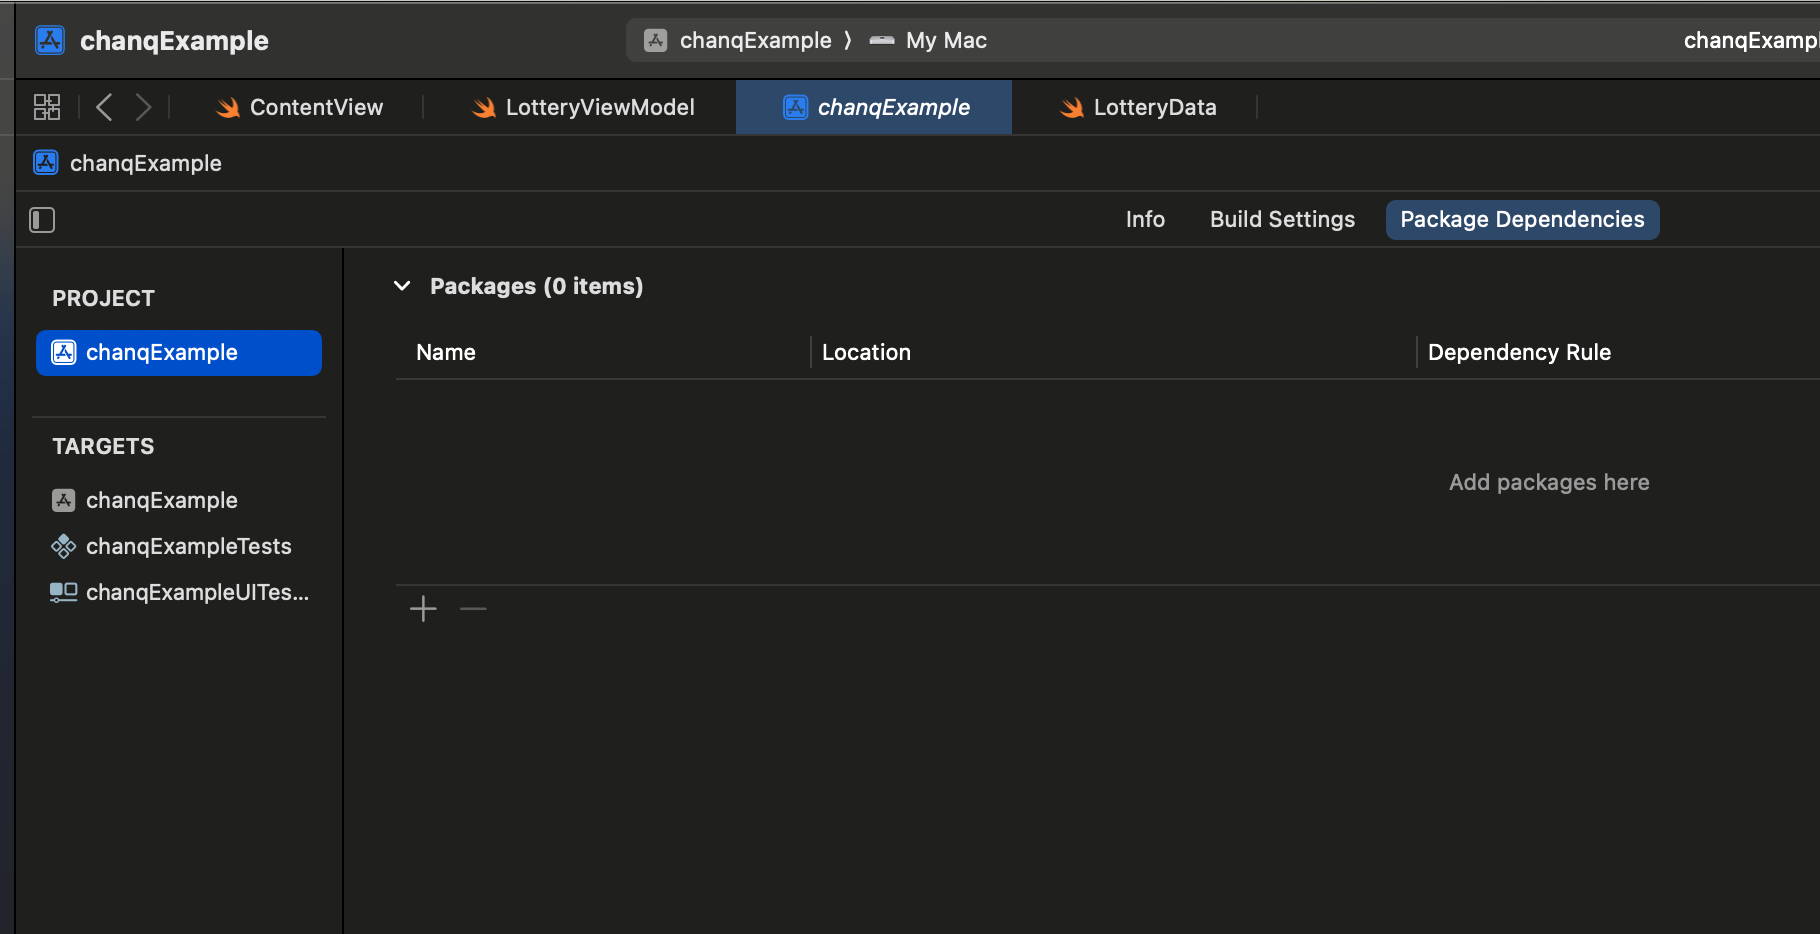1820x934 pixels.
Task: Go forward in editor history
Action: (x=143, y=107)
